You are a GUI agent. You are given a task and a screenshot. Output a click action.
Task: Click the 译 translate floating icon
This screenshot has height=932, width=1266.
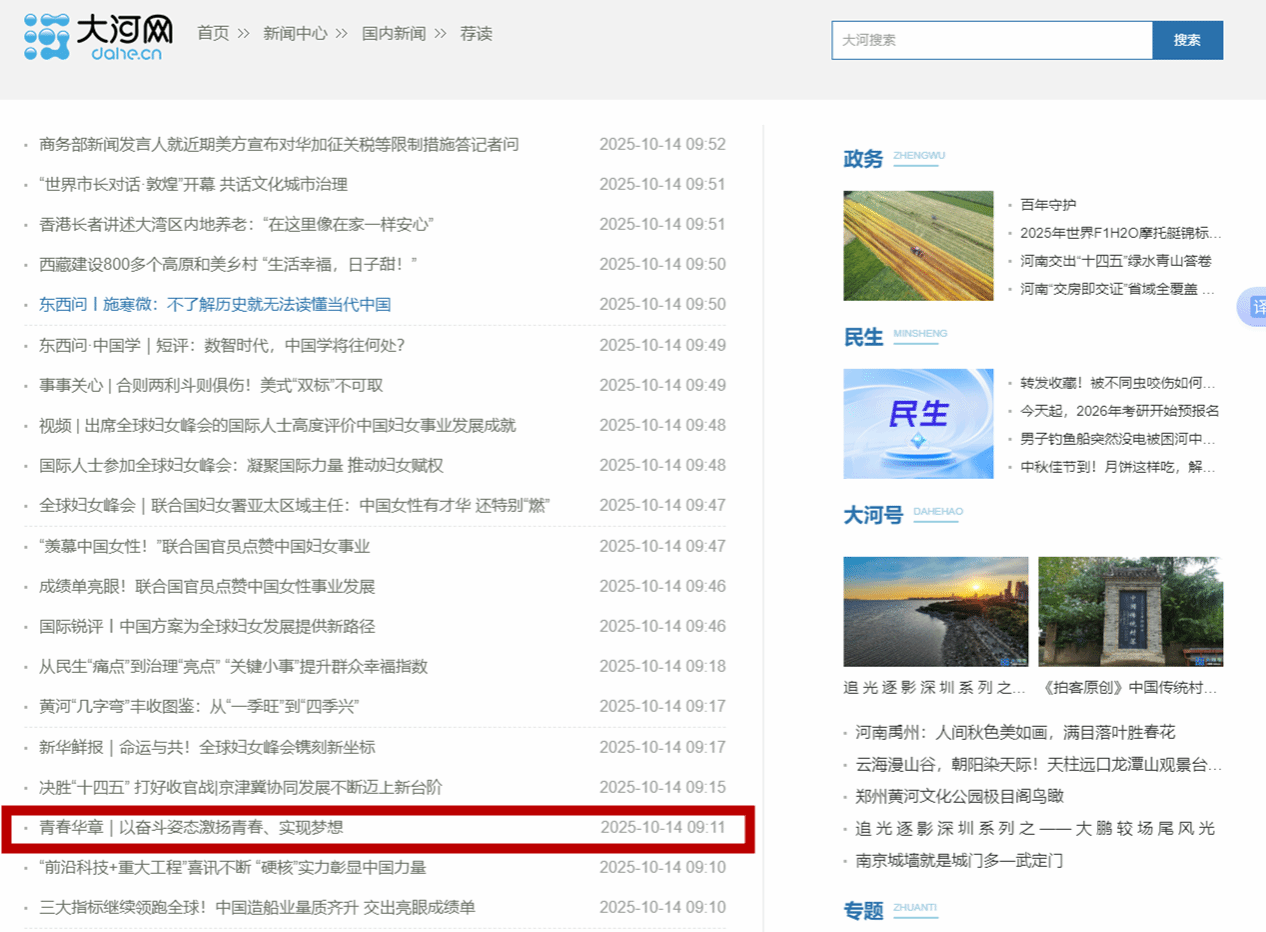coord(1255,307)
